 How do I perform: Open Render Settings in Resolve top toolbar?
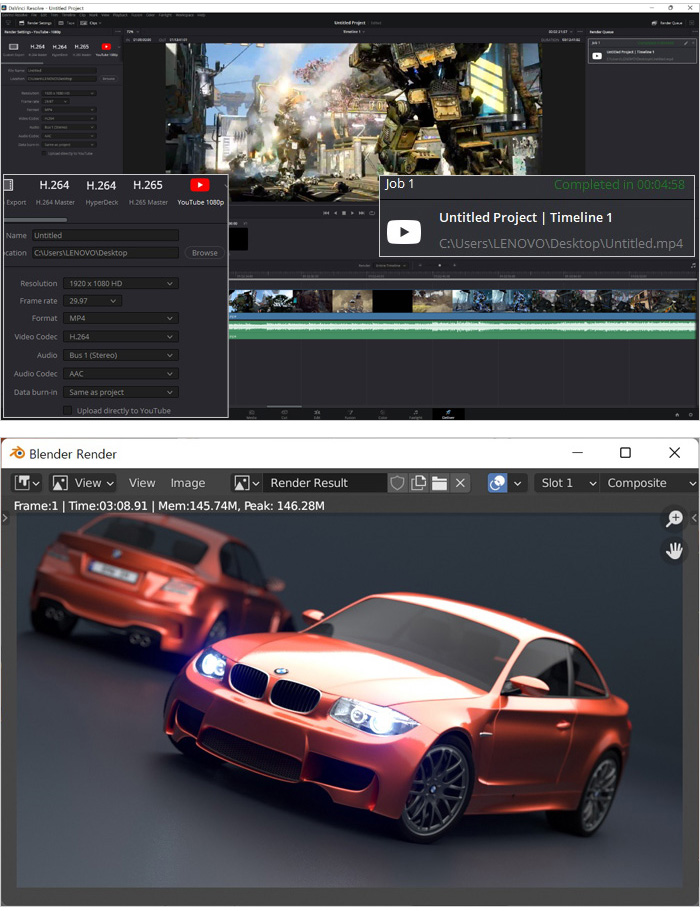(x=36, y=23)
